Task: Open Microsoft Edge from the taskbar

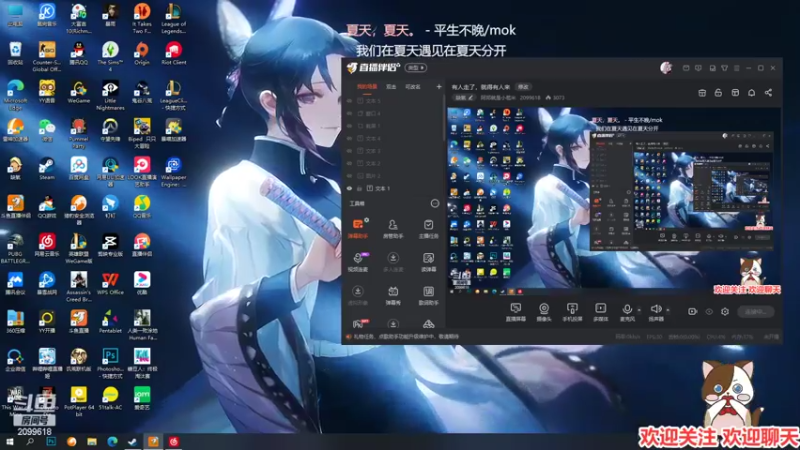Action: (x=112, y=441)
